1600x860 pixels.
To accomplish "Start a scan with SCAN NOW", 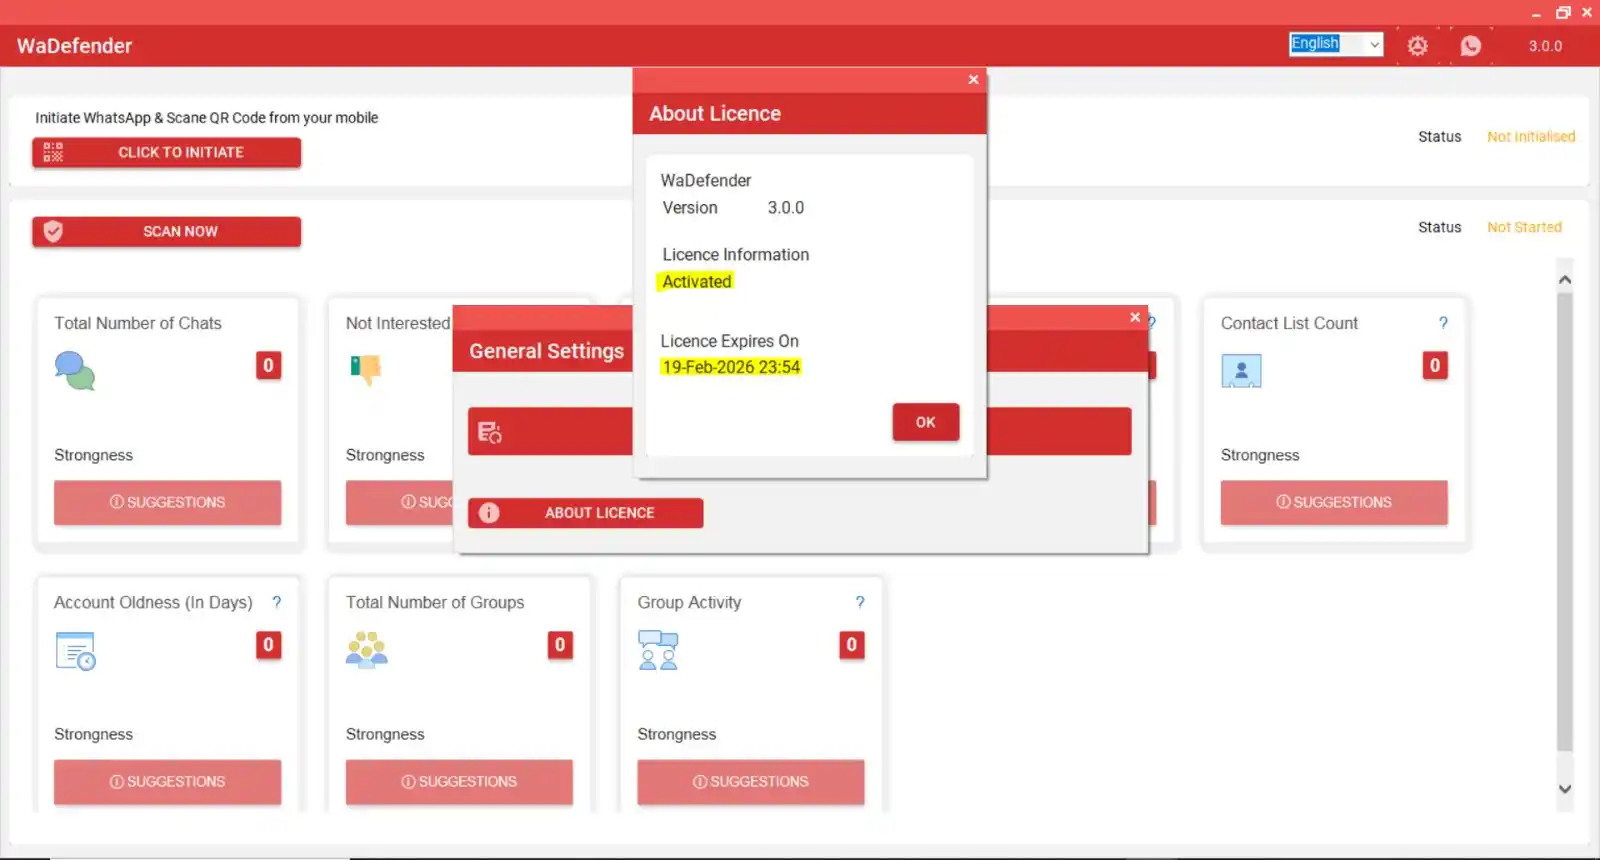I will 166,231.
